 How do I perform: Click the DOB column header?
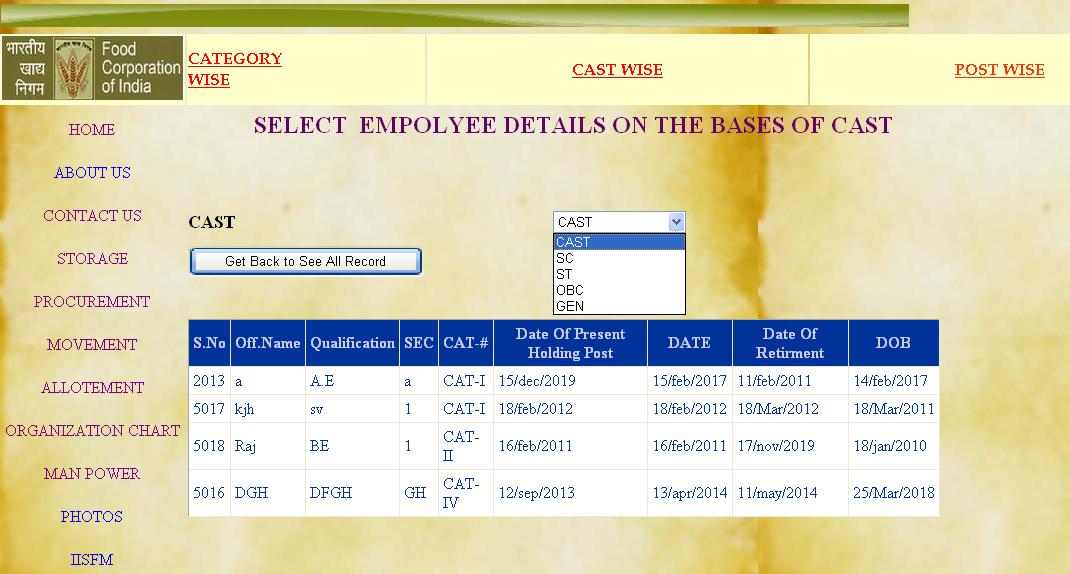coord(893,343)
